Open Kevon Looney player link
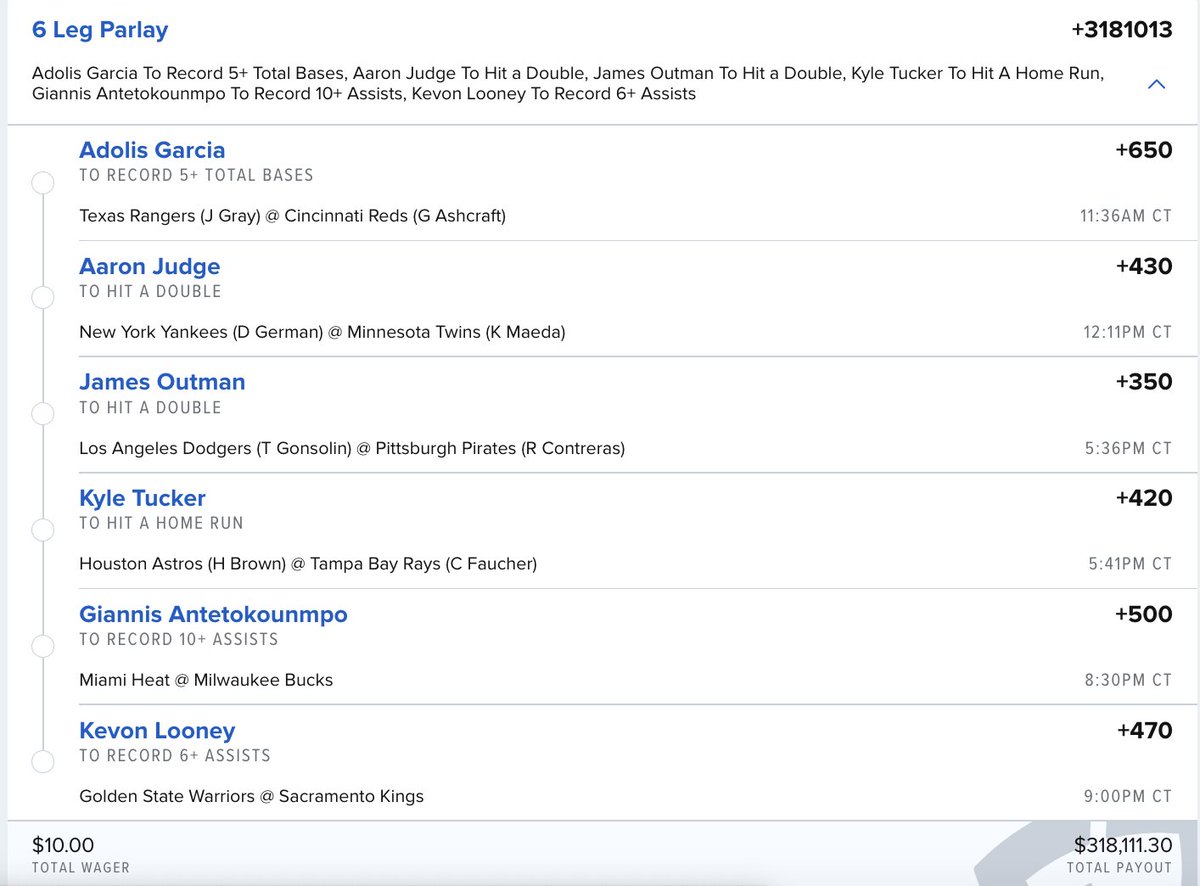 [157, 730]
